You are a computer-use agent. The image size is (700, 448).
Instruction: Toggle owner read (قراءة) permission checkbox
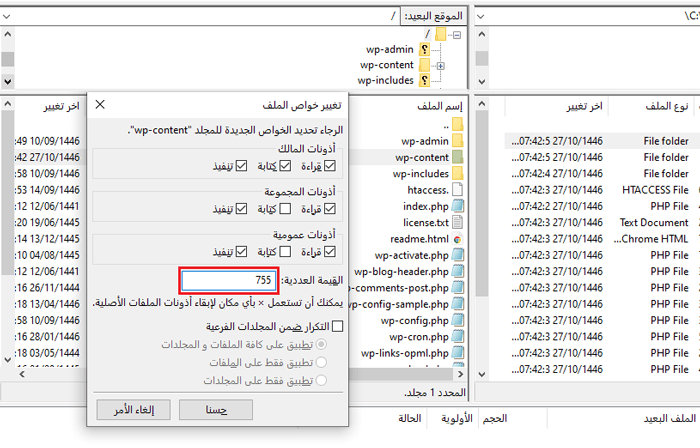pos(330,166)
